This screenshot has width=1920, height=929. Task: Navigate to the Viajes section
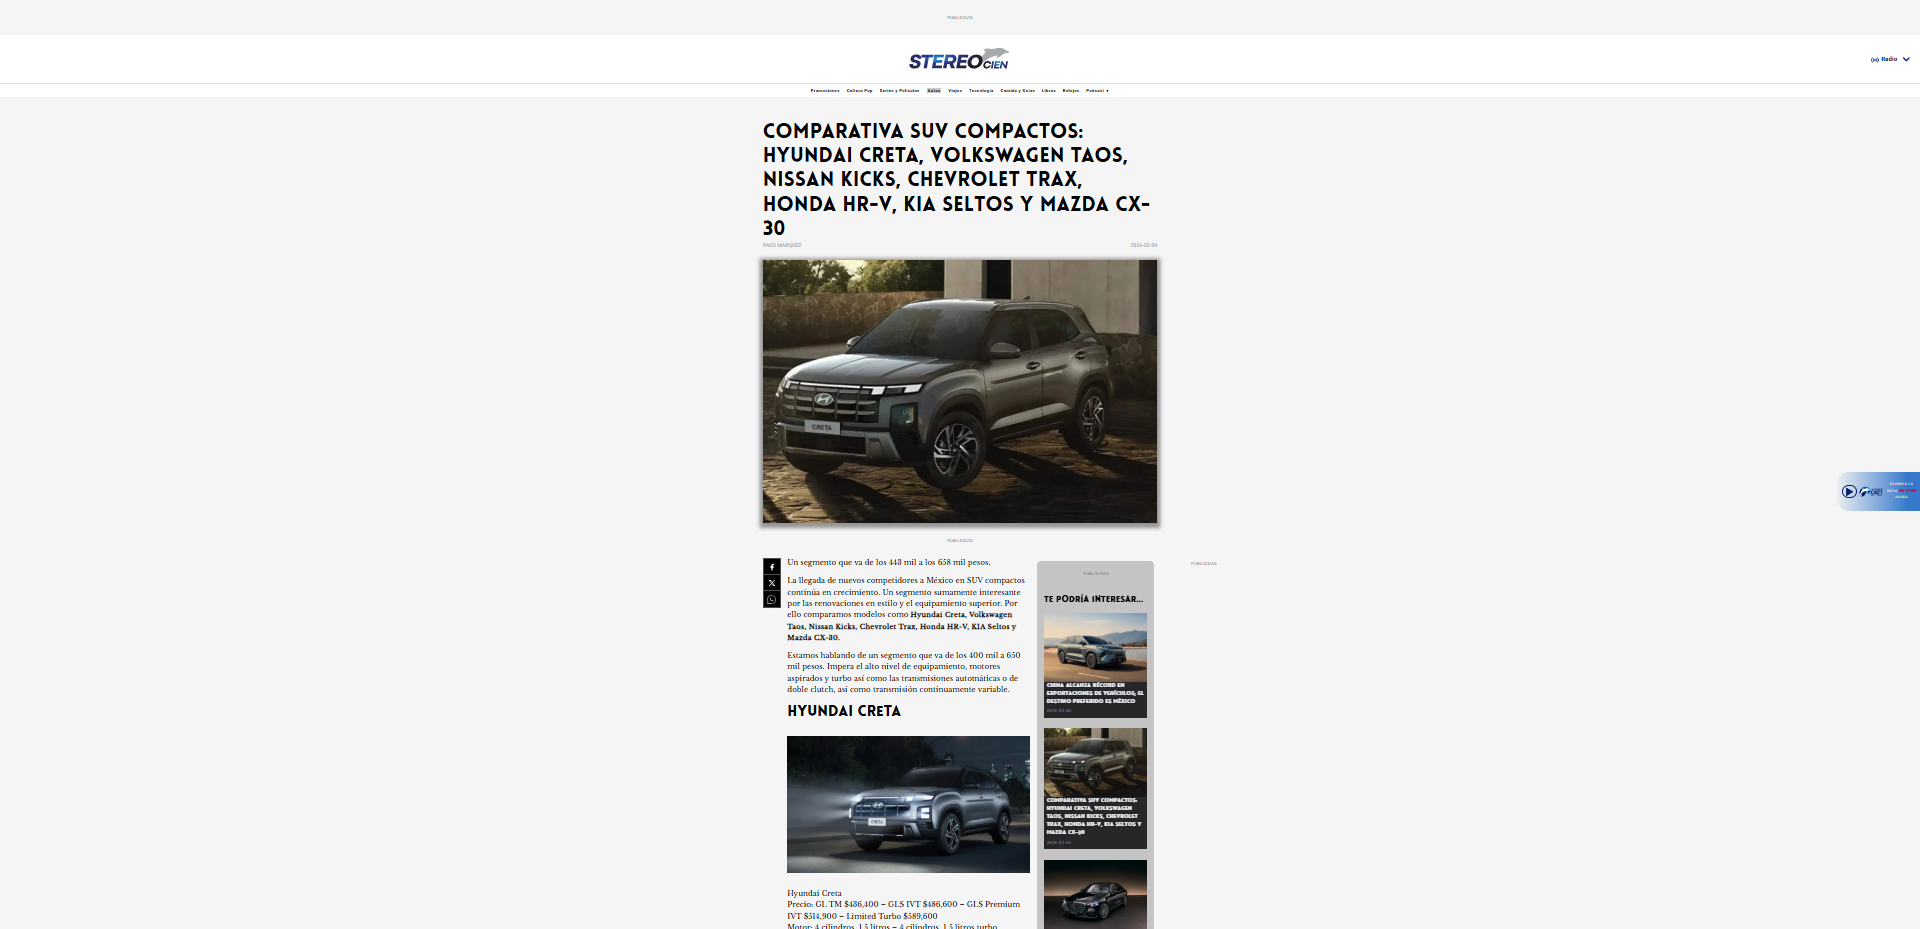pos(955,90)
